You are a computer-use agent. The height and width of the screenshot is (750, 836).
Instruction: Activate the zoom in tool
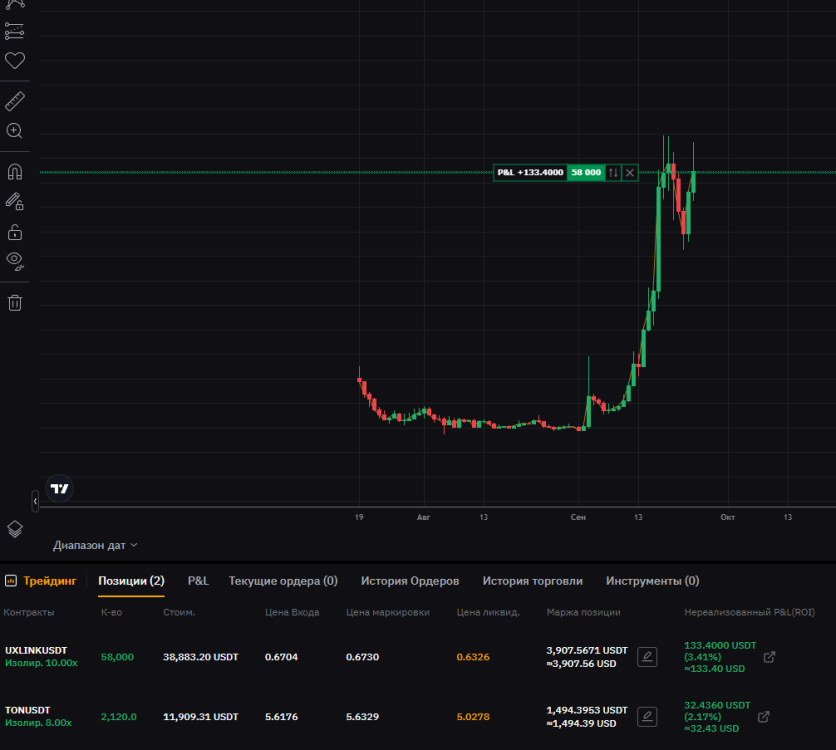pos(15,131)
